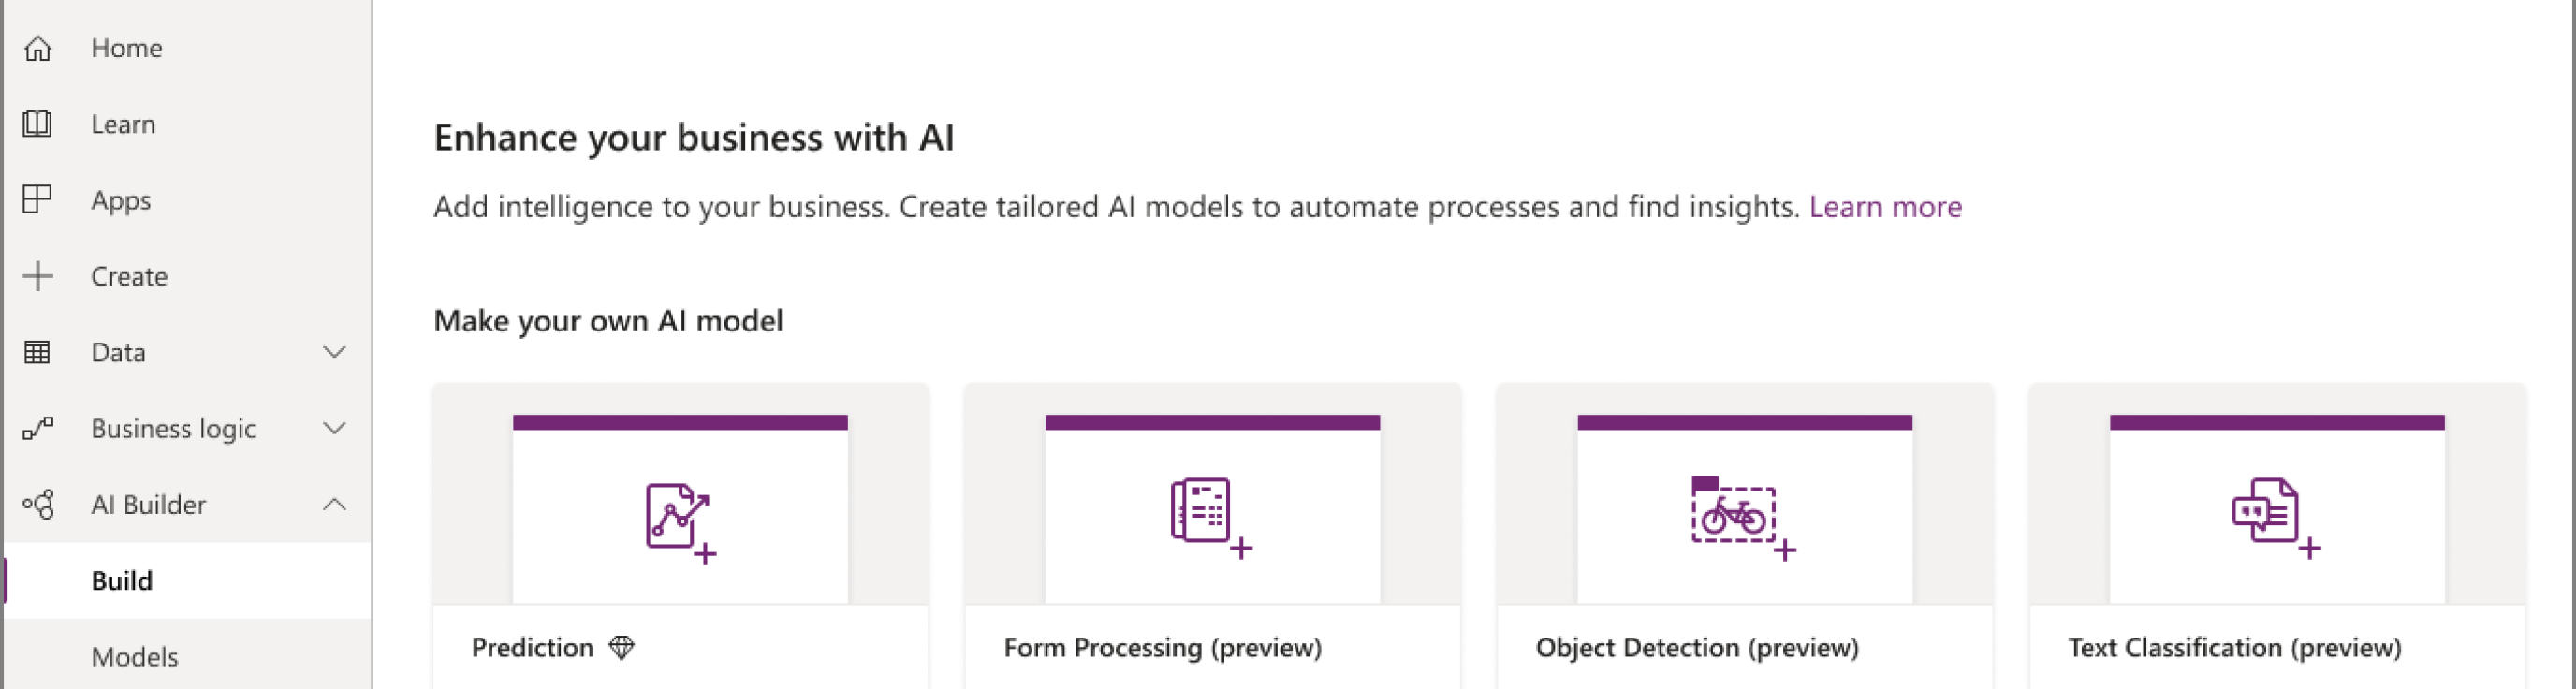2576x689 pixels.
Task: Click the Data table icon
Action: 38,352
